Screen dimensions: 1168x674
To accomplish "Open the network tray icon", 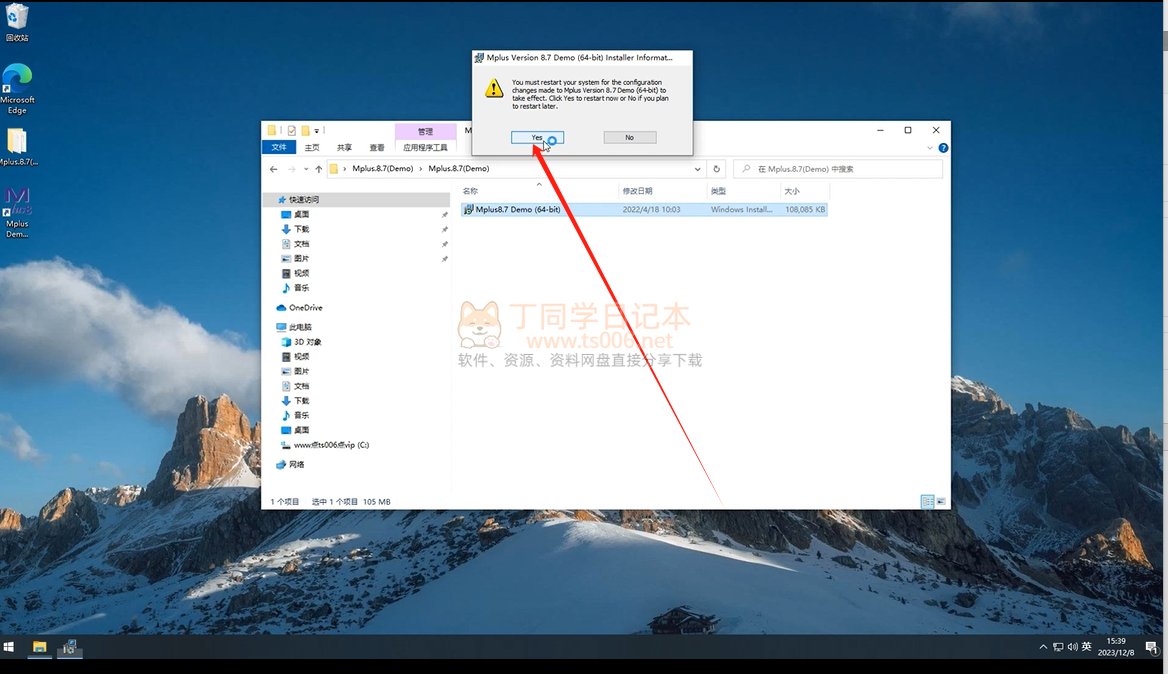I will [1058, 646].
